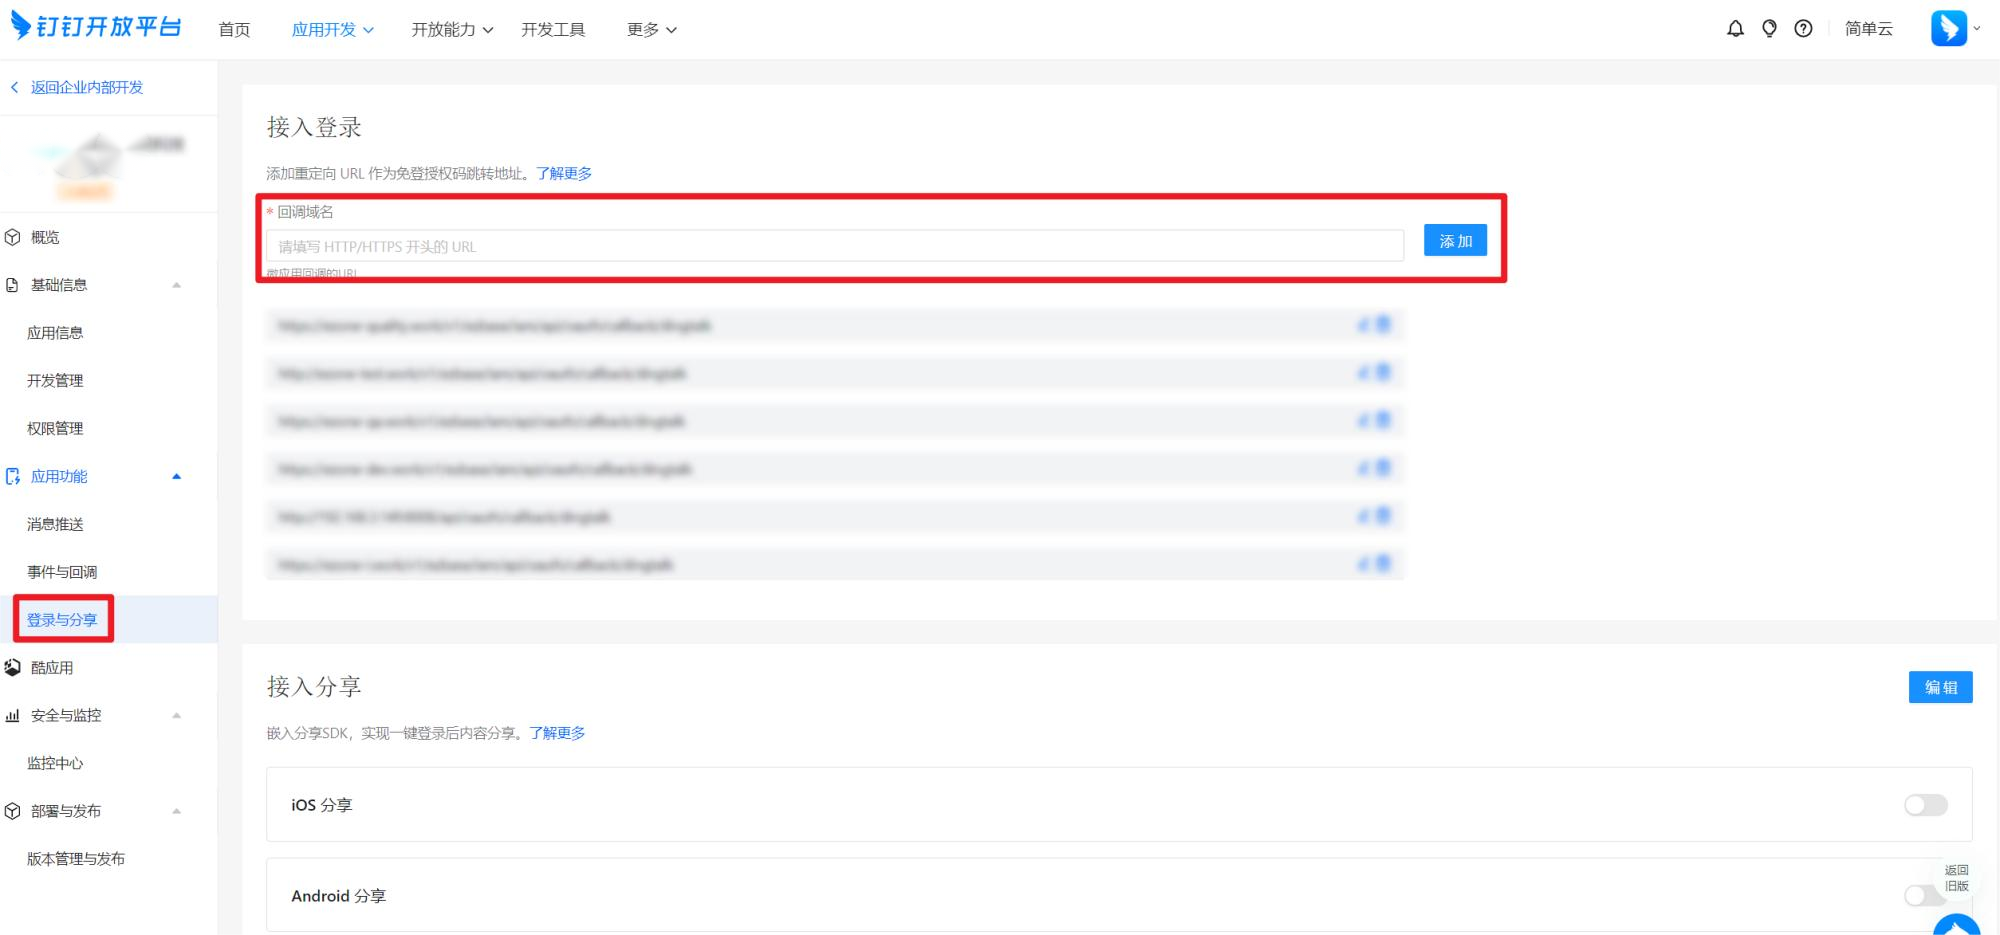Click 了解更多 link under 接入登录
The image size is (2000, 935).
point(564,173)
